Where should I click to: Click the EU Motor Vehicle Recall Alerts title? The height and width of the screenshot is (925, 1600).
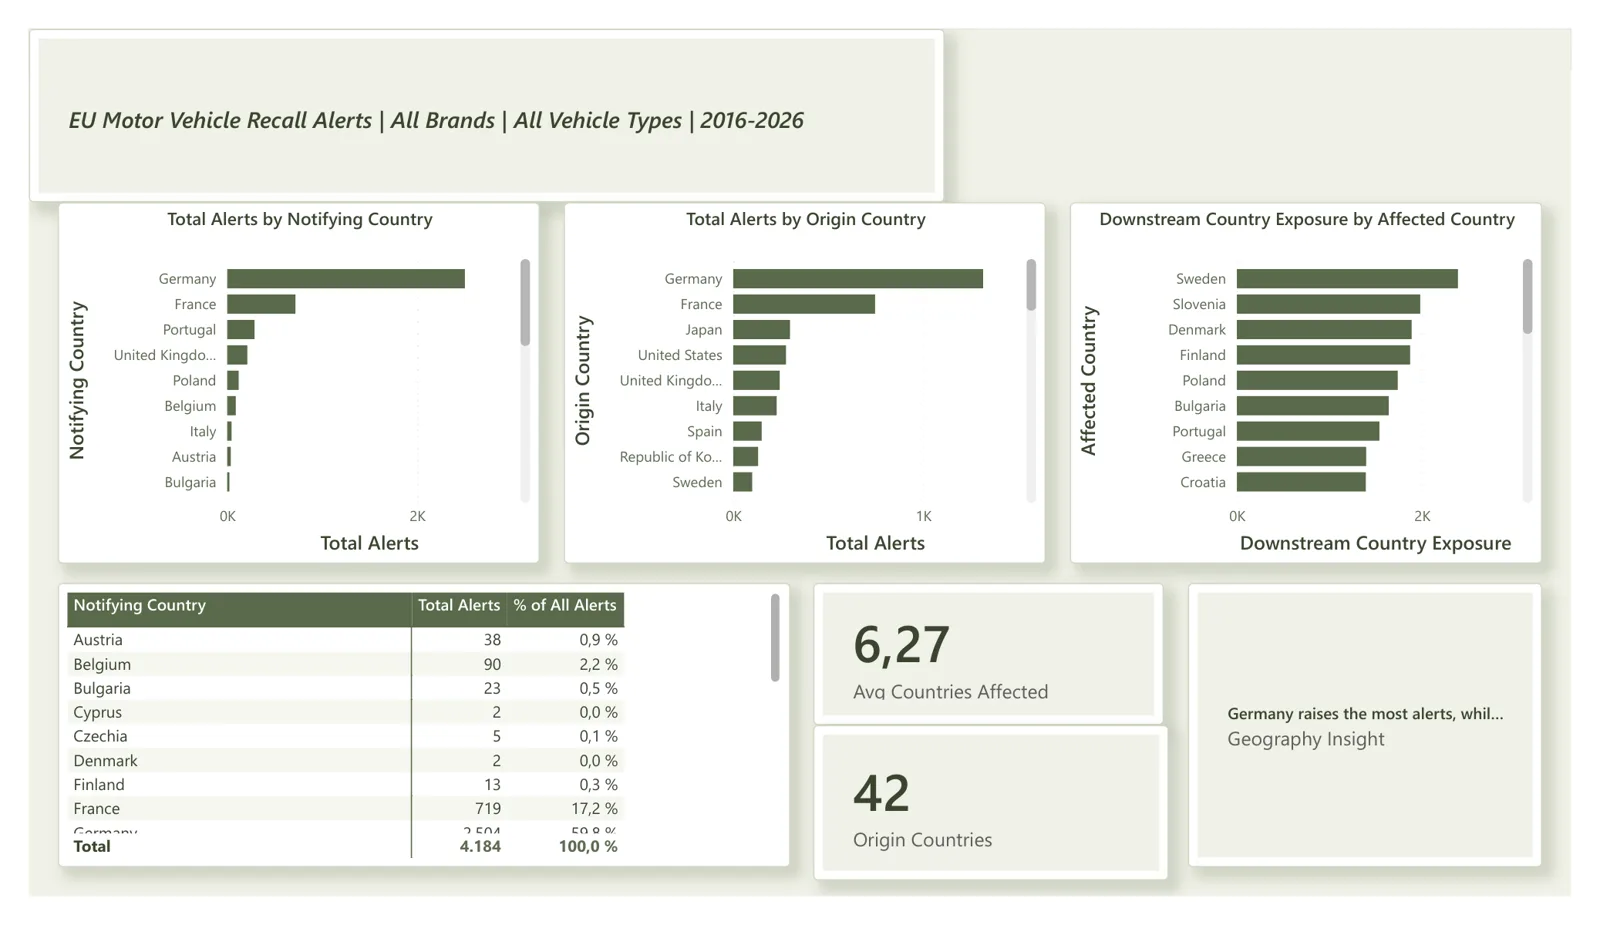pyautogui.click(x=436, y=120)
